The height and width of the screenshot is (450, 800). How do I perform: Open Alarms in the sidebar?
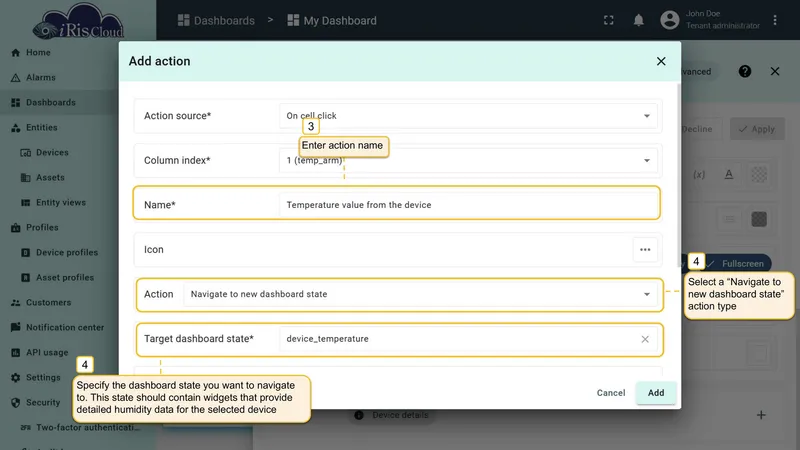41,78
